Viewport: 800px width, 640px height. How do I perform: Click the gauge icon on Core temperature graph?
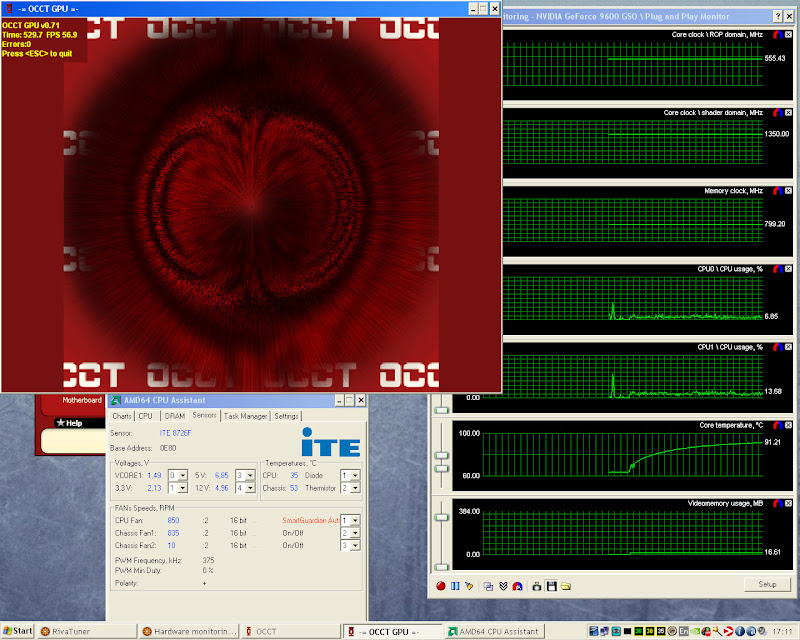[778, 425]
